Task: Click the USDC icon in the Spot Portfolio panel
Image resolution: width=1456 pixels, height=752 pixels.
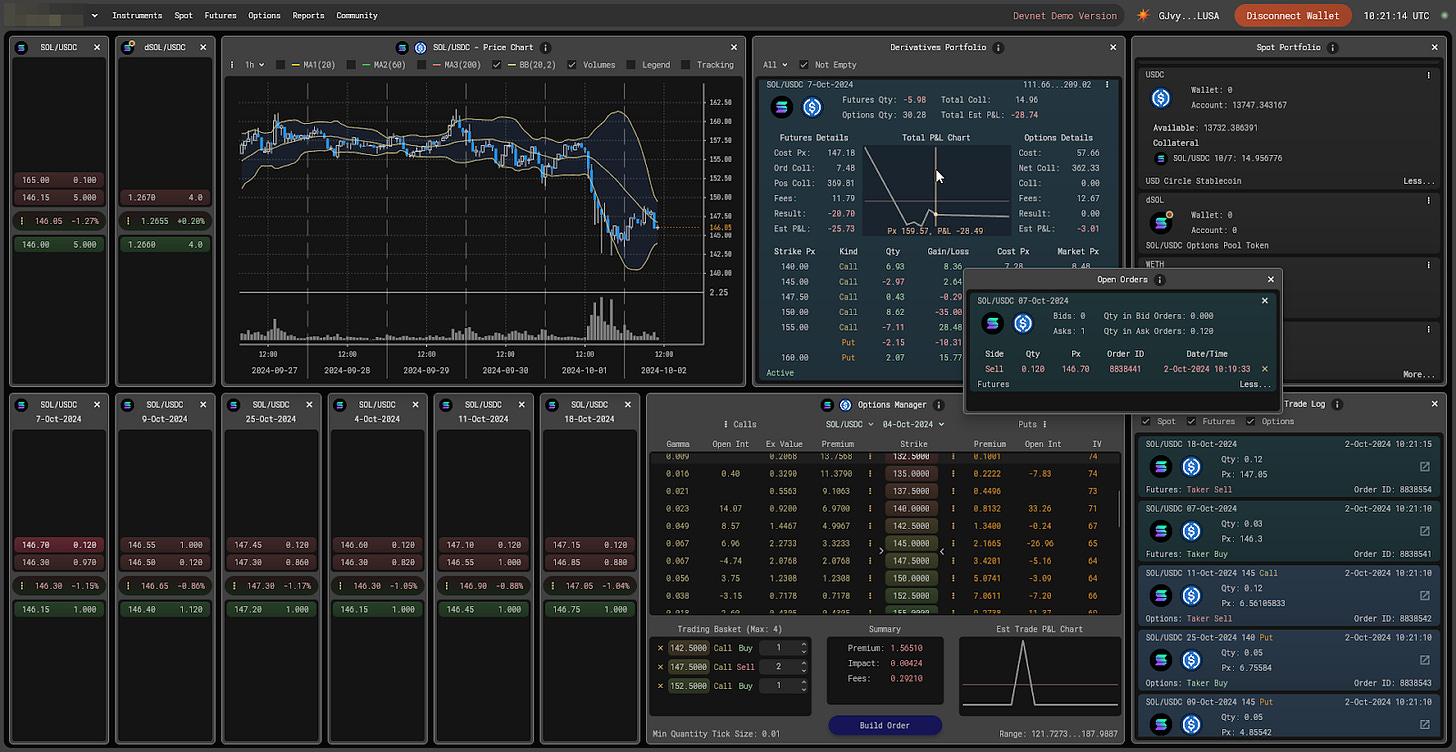Action: point(1160,97)
